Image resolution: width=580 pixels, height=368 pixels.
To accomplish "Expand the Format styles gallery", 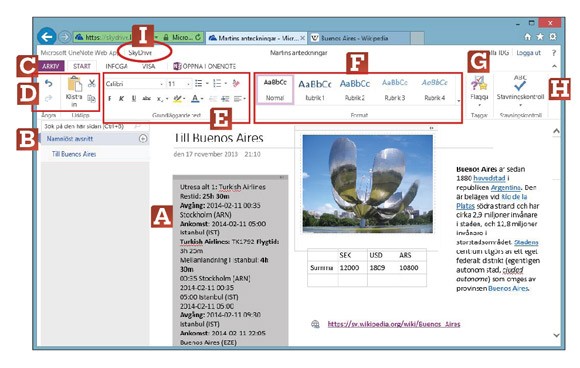I will [459, 101].
